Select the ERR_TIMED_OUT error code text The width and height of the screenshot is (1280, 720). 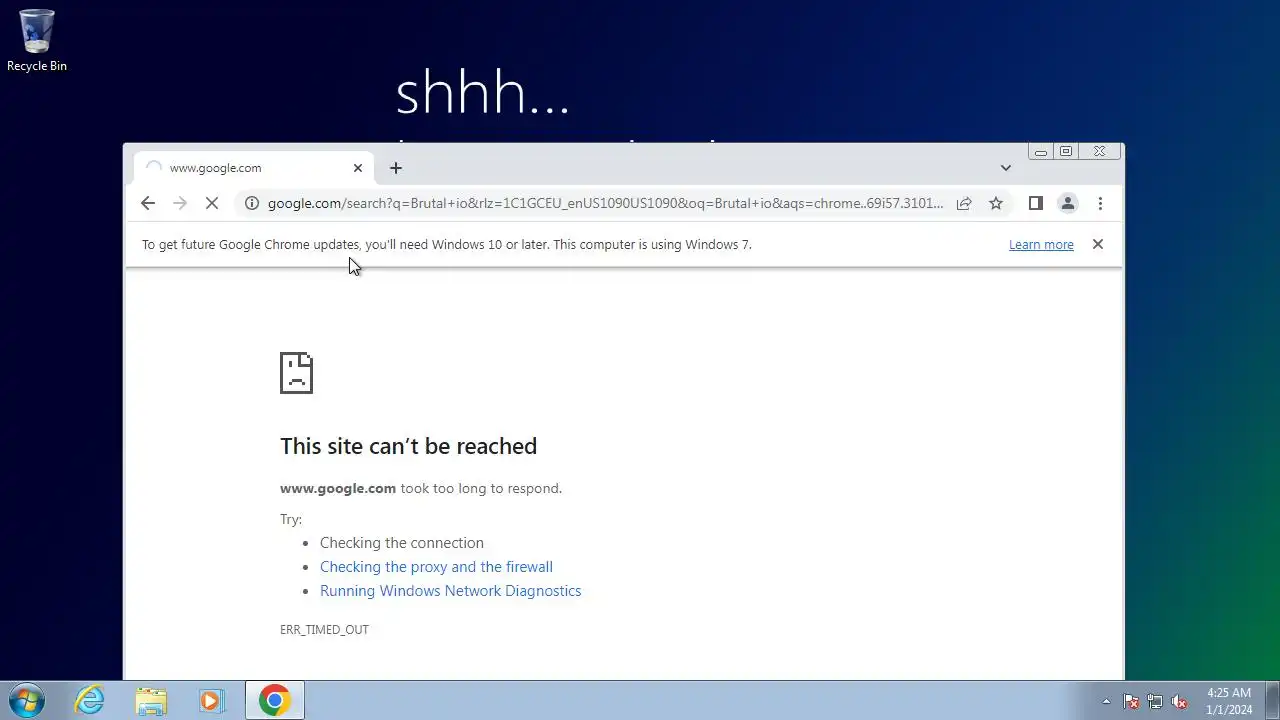point(324,630)
